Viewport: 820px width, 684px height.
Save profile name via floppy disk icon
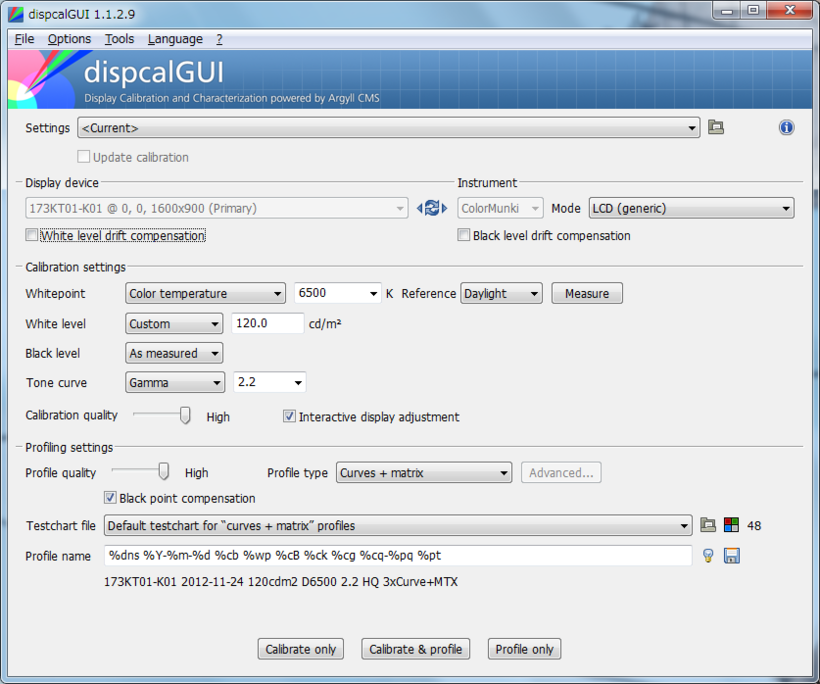[731, 555]
